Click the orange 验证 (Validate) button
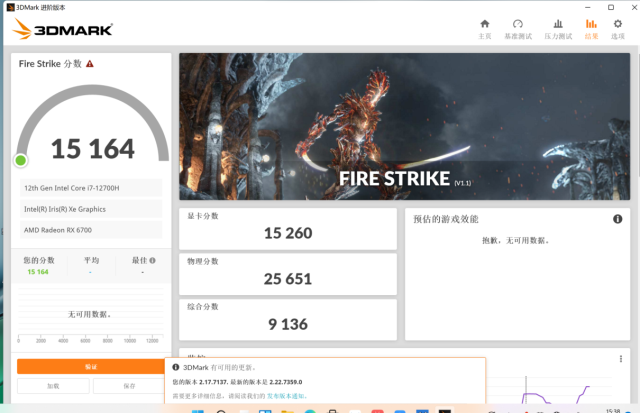Screen dimensions: 640x413 (91, 366)
